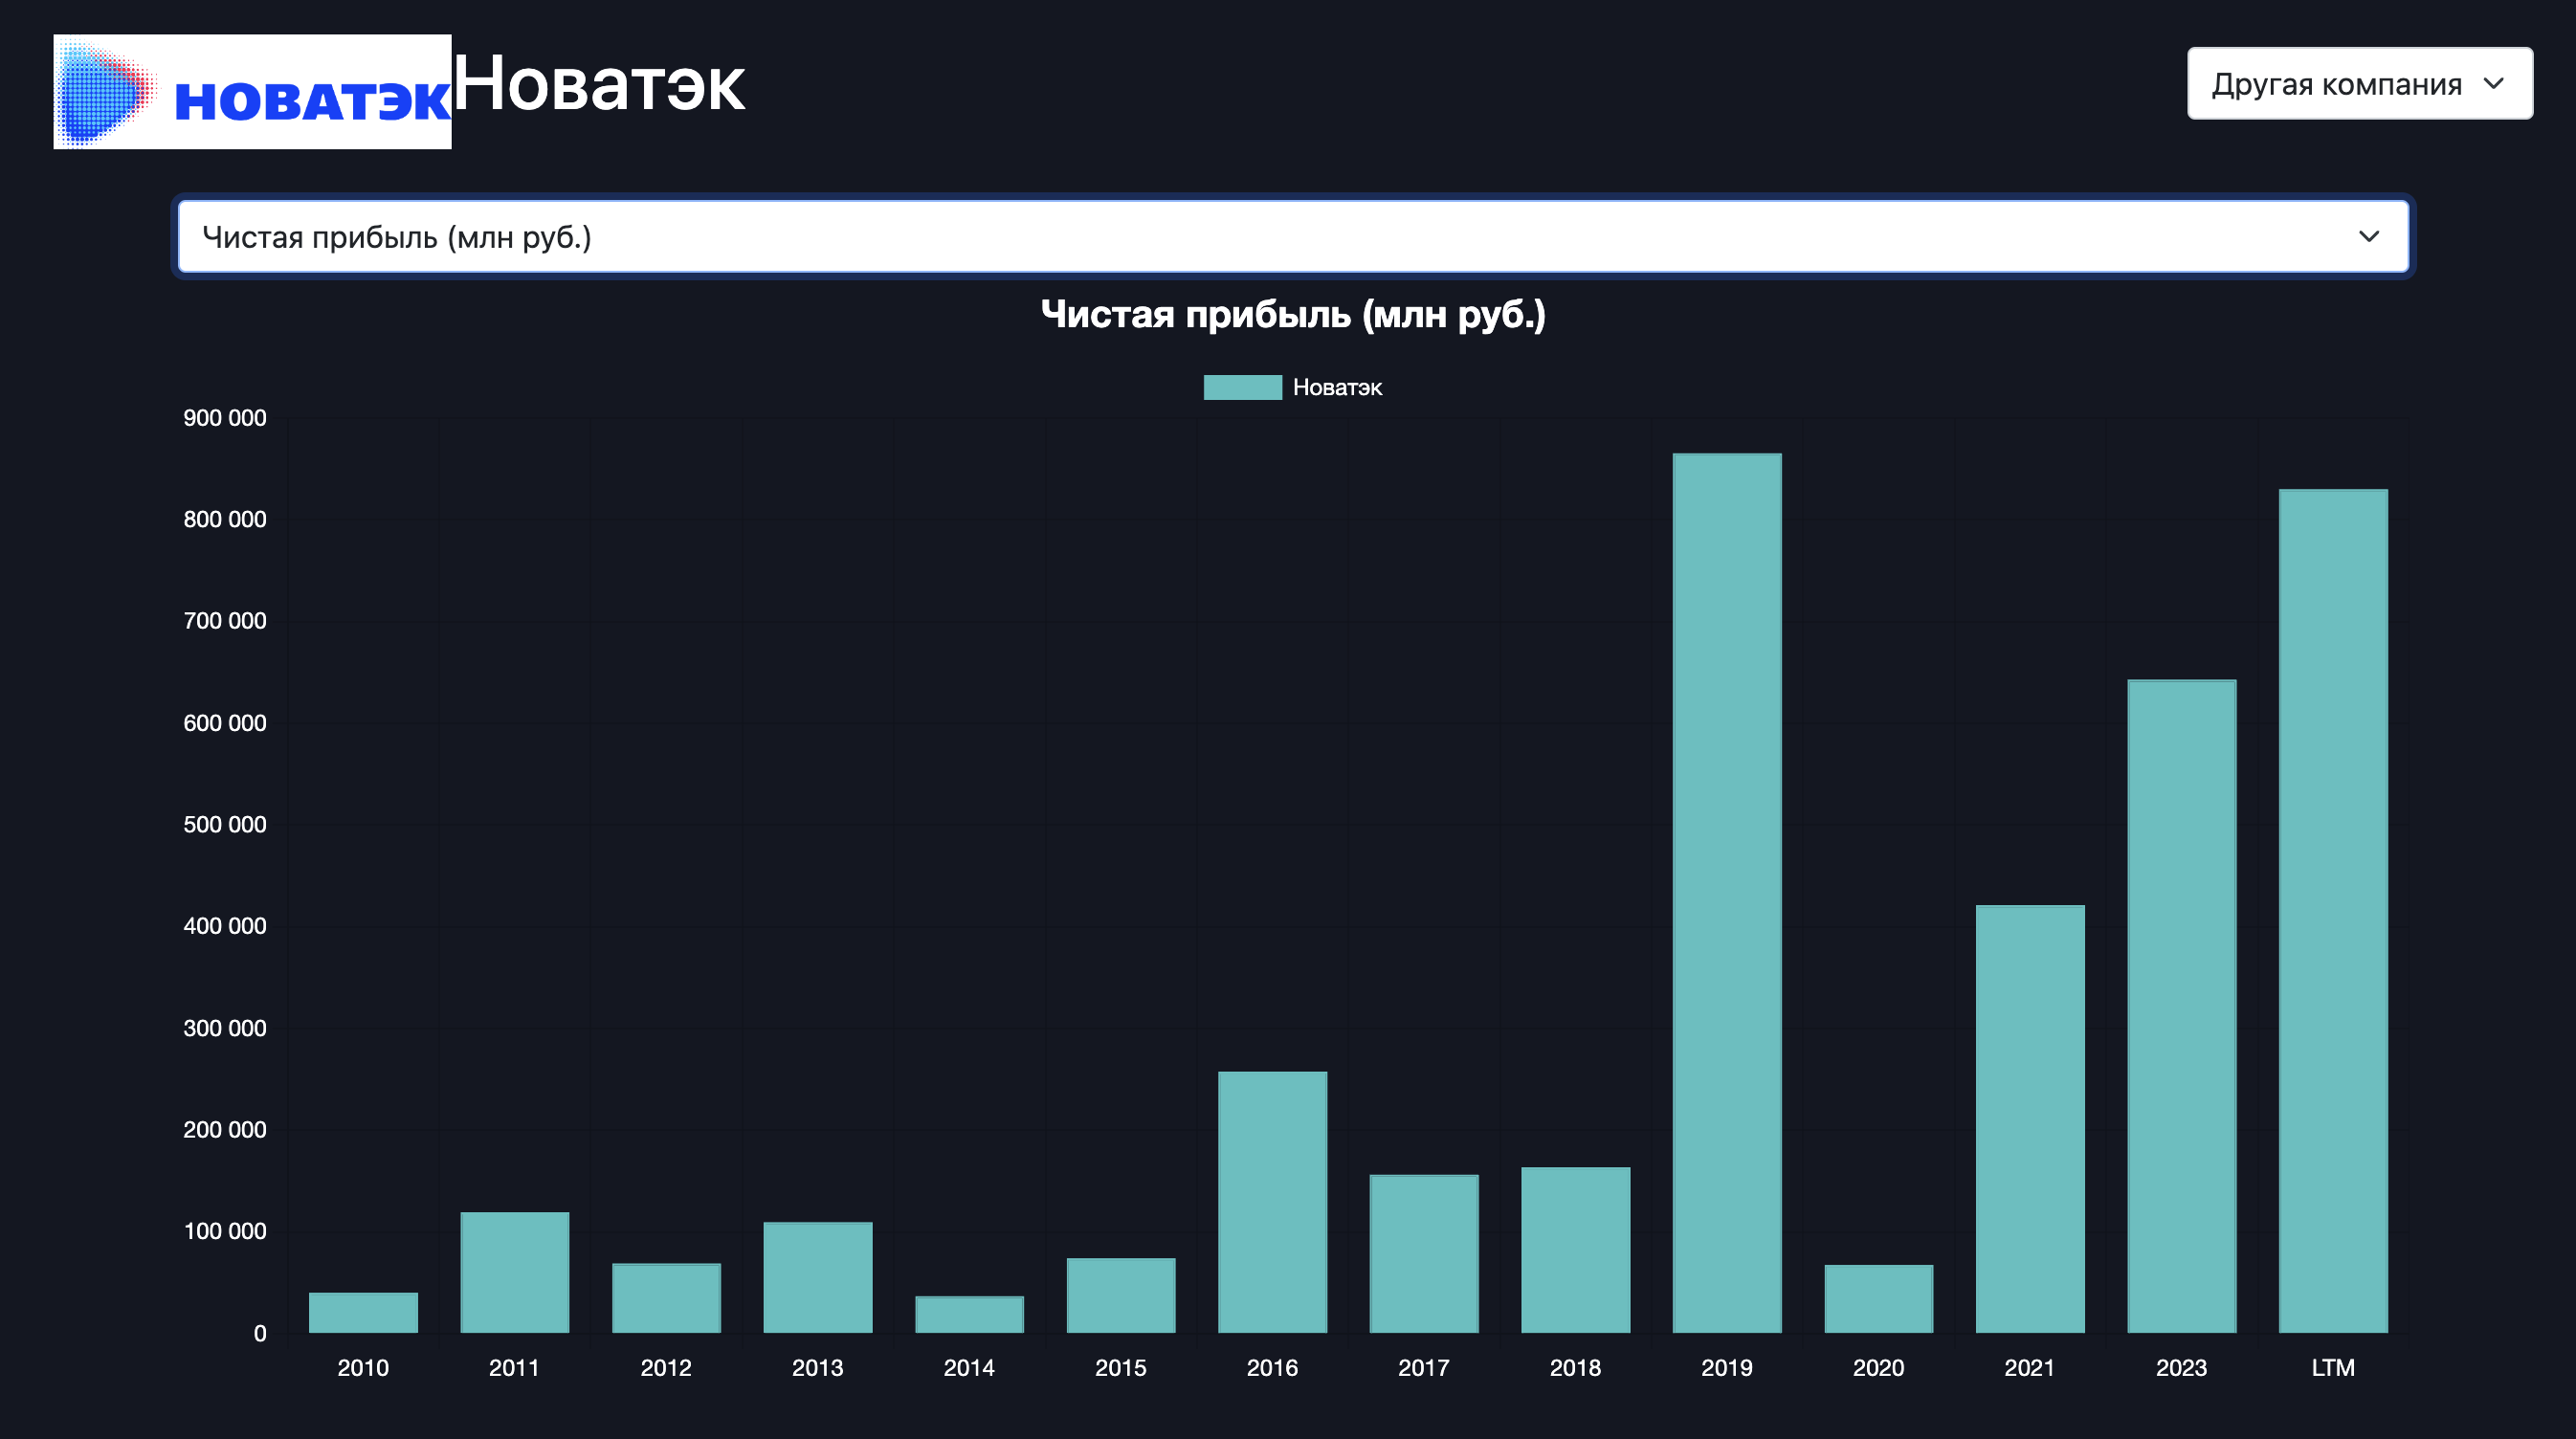
Task: Click the 2021 bar in the chart
Action: (x=2030, y=1119)
